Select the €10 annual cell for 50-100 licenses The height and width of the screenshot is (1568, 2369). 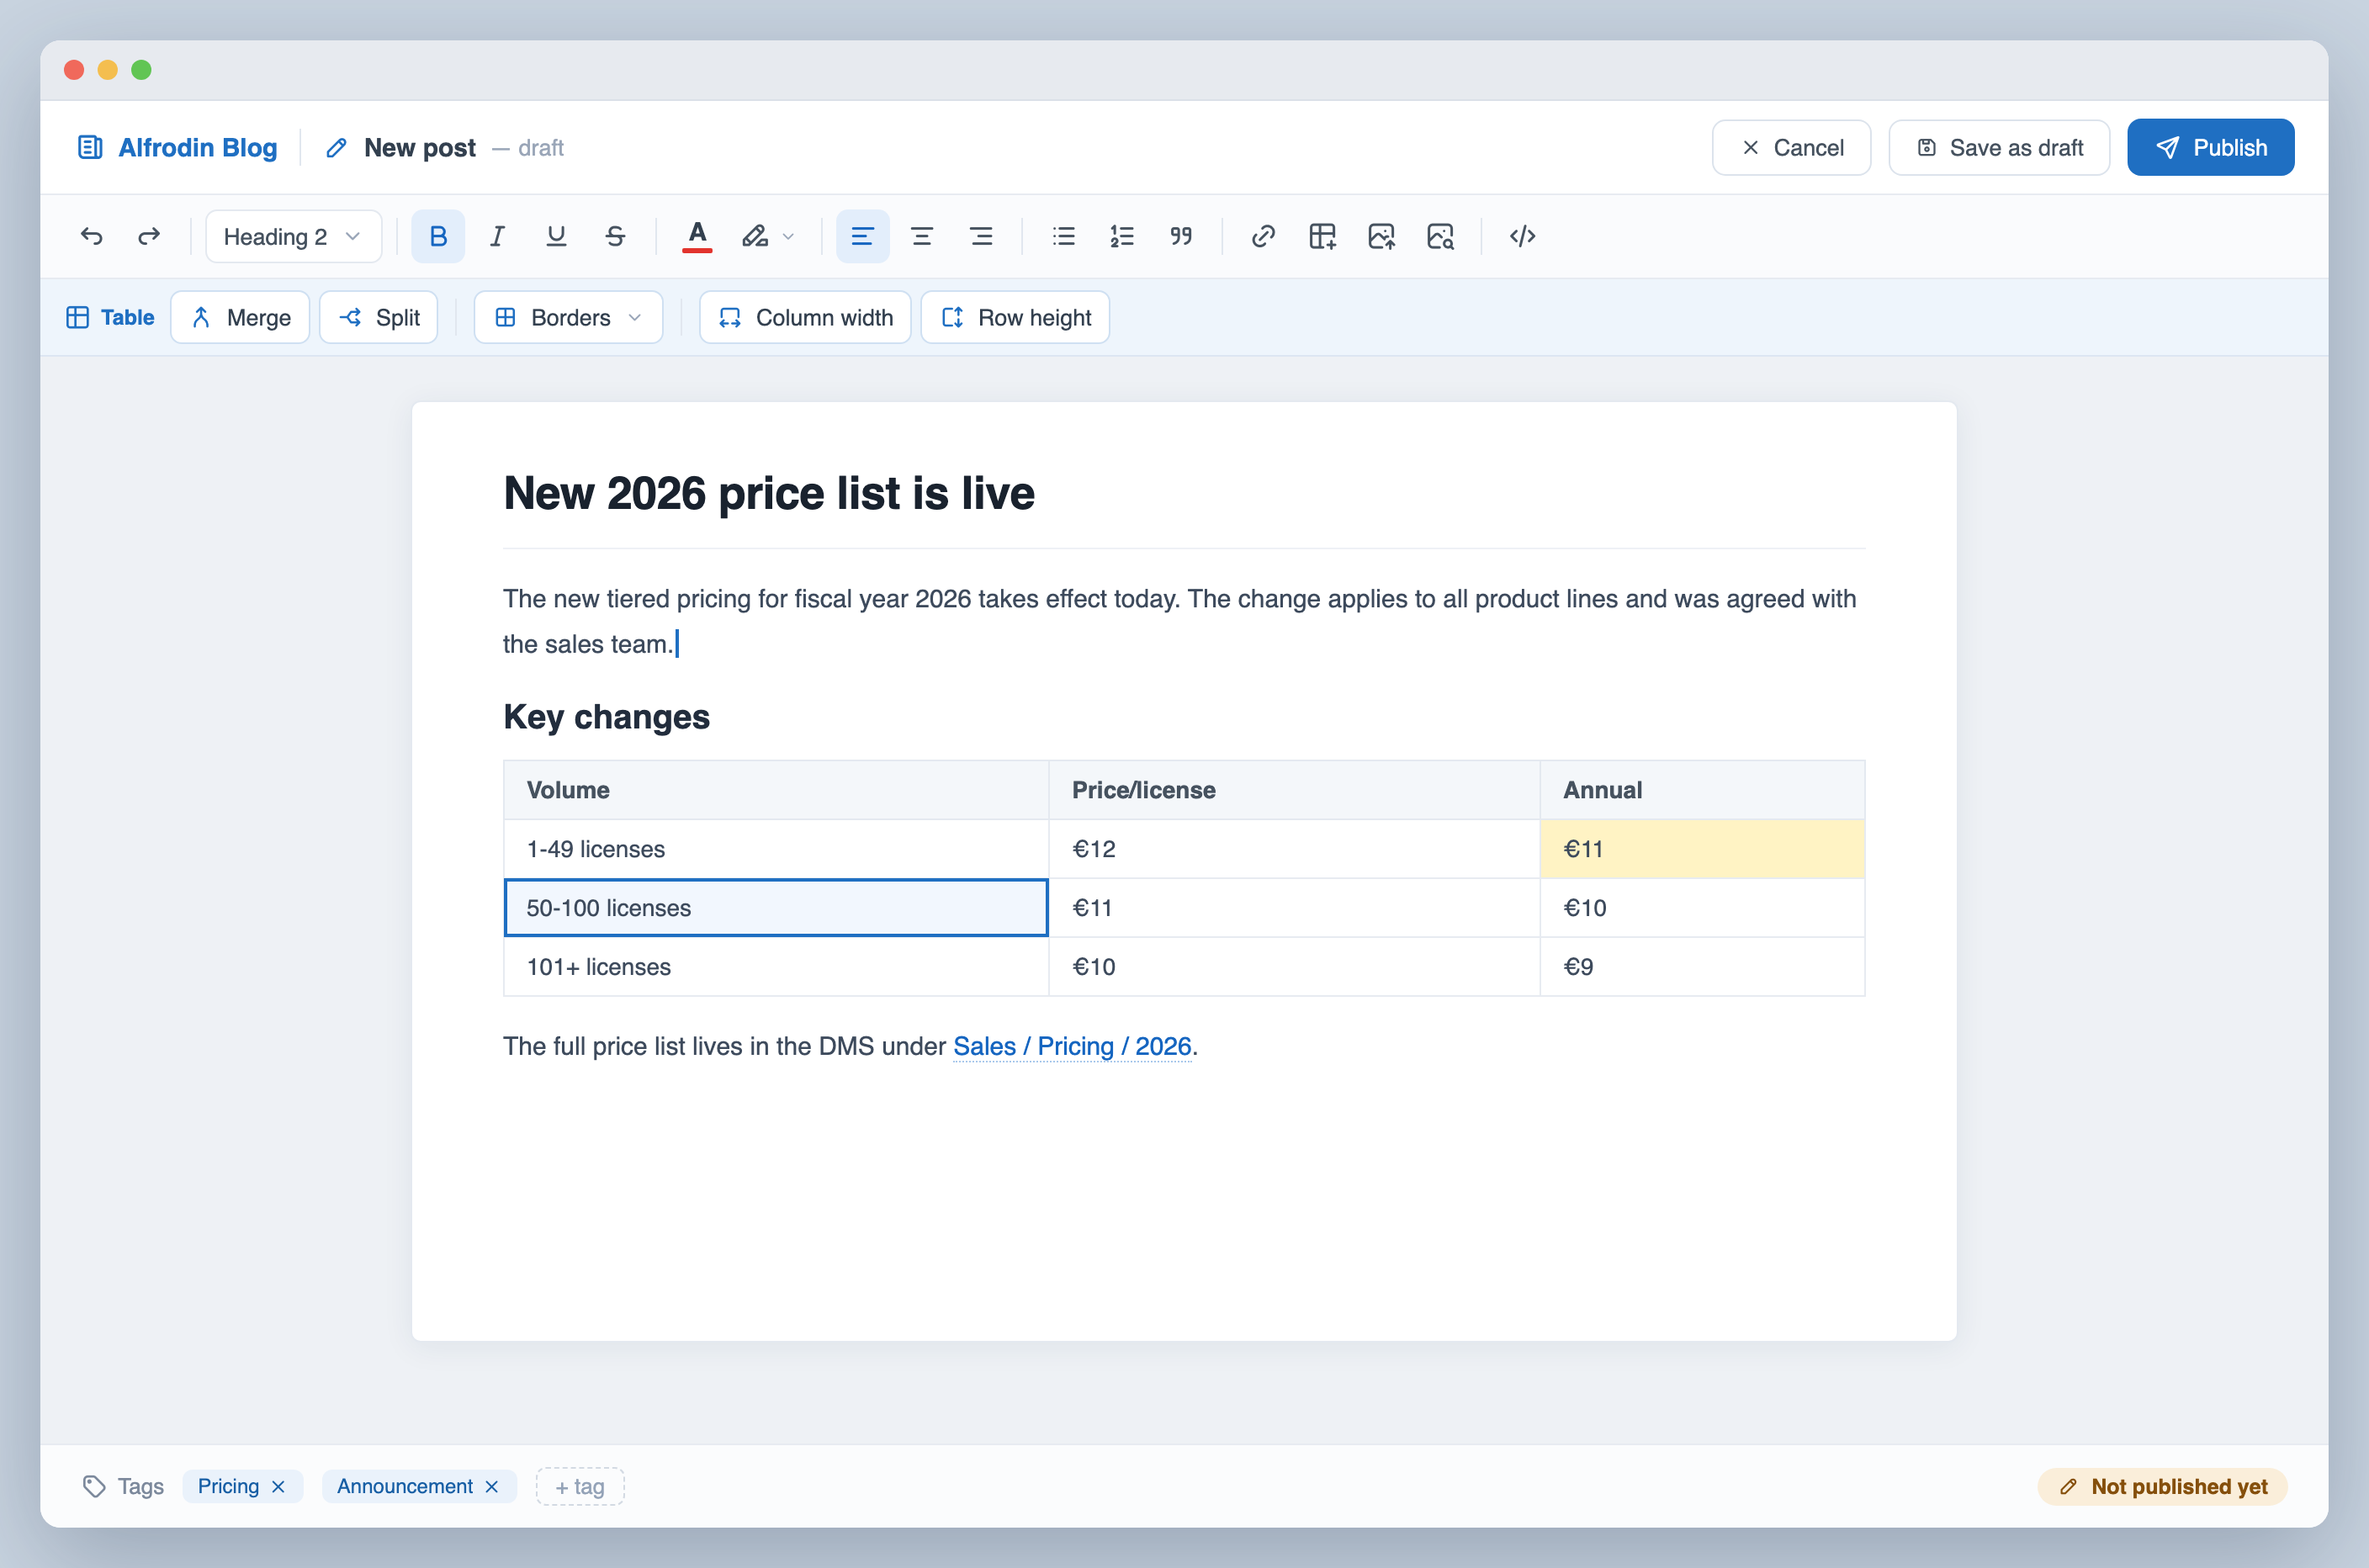(x=1702, y=908)
